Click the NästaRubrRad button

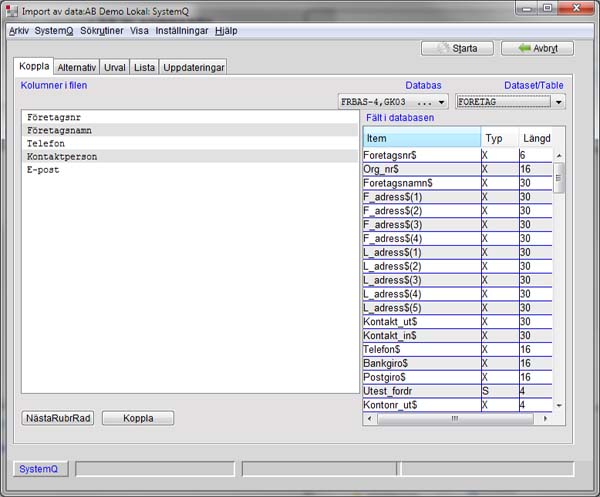[x=58, y=418]
